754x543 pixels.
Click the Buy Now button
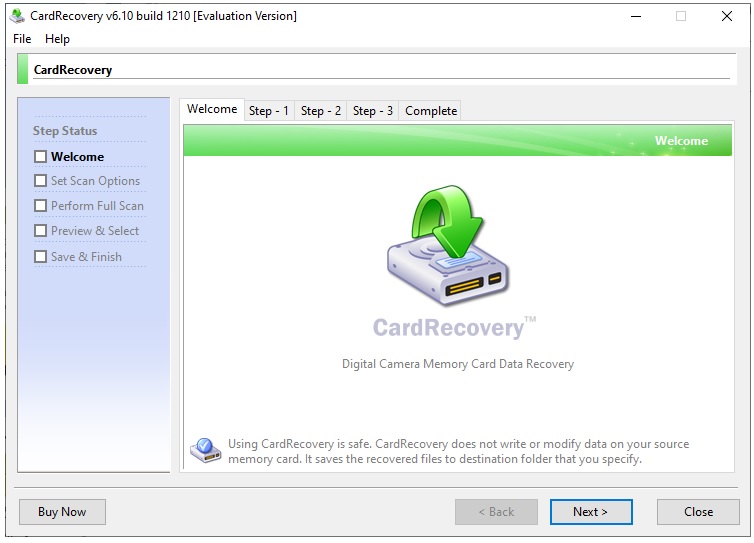[63, 512]
